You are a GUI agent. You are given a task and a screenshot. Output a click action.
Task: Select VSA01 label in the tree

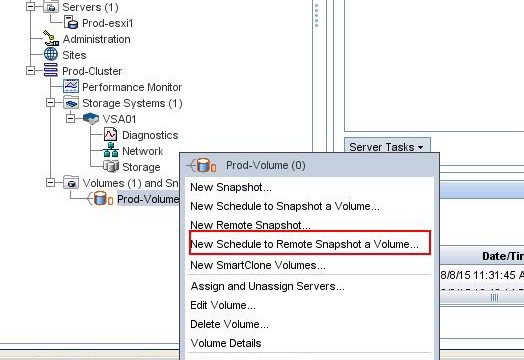click(119, 119)
